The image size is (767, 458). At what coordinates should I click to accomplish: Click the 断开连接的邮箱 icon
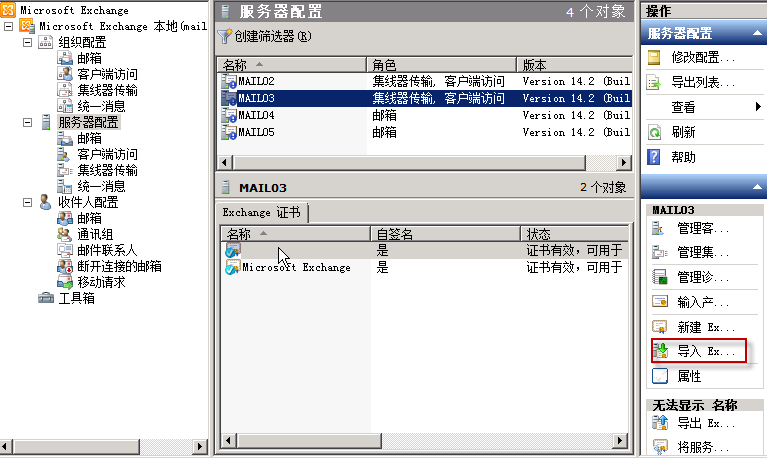(65, 266)
